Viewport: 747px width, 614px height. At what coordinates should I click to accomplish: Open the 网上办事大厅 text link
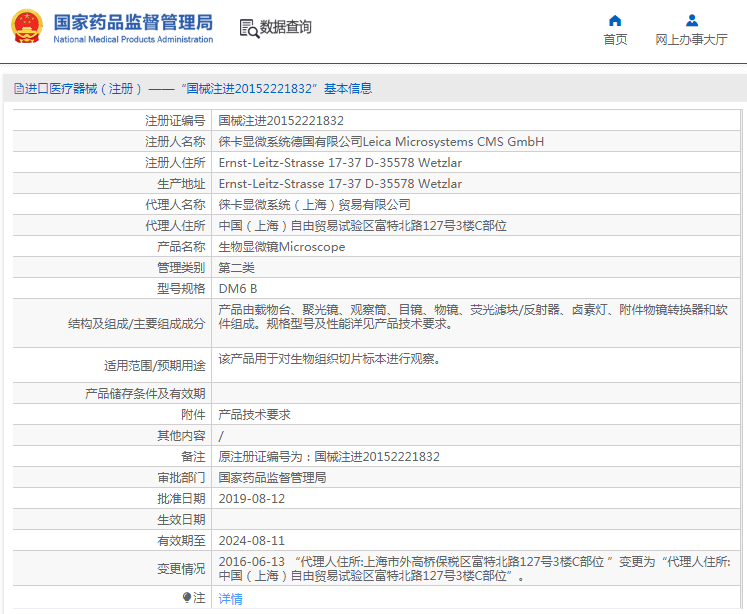[x=691, y=40]
